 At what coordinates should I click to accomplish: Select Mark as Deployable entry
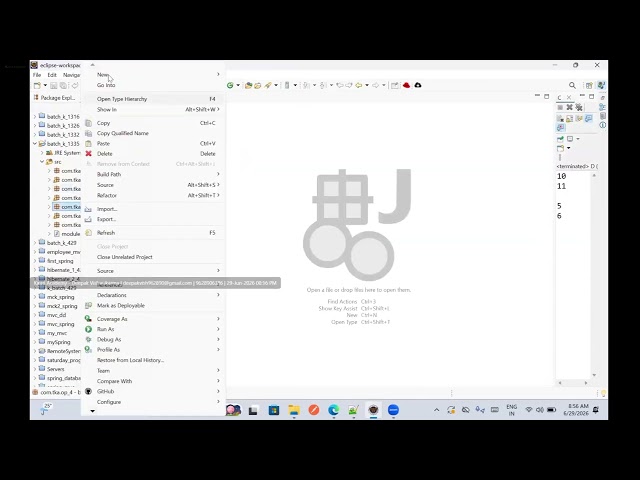pyautogui.click(x=154, y=305)
